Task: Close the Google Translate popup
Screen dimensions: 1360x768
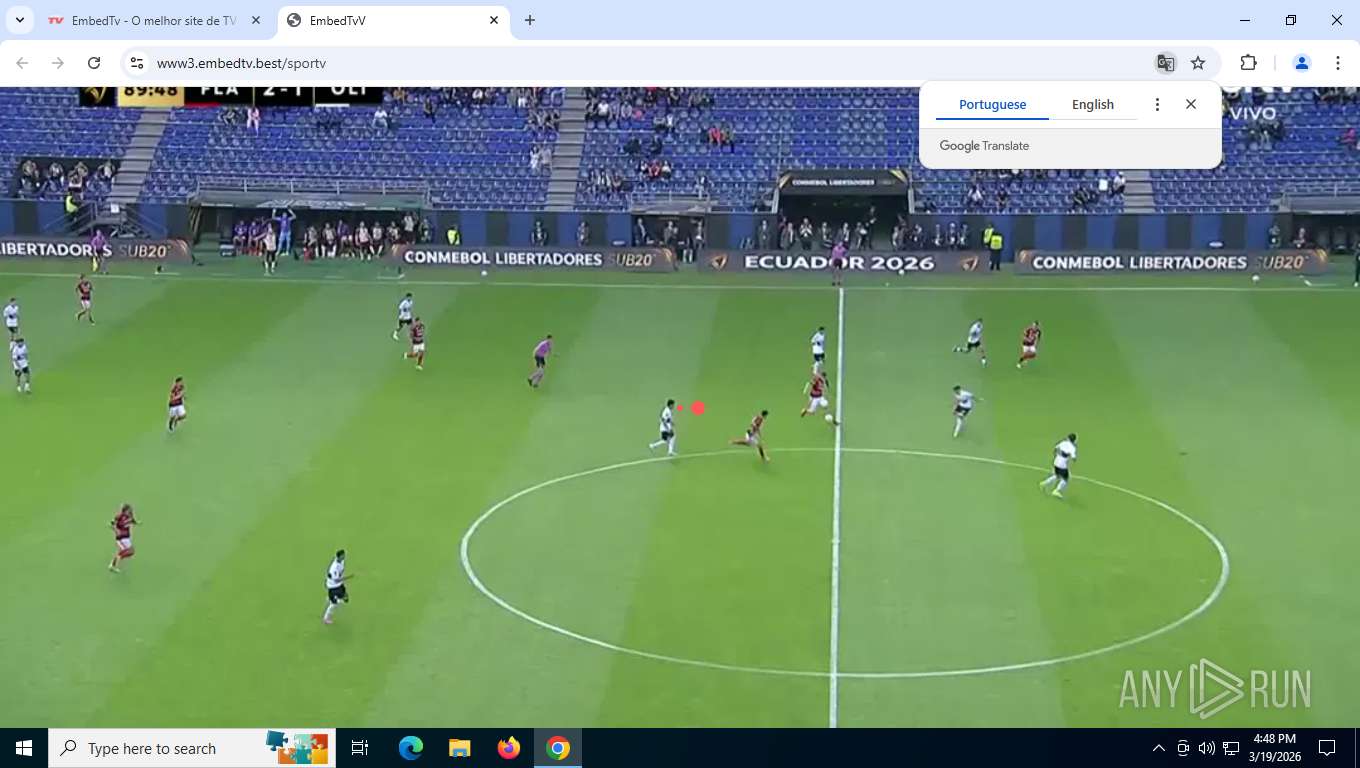Action: [x=1191, y=104]
